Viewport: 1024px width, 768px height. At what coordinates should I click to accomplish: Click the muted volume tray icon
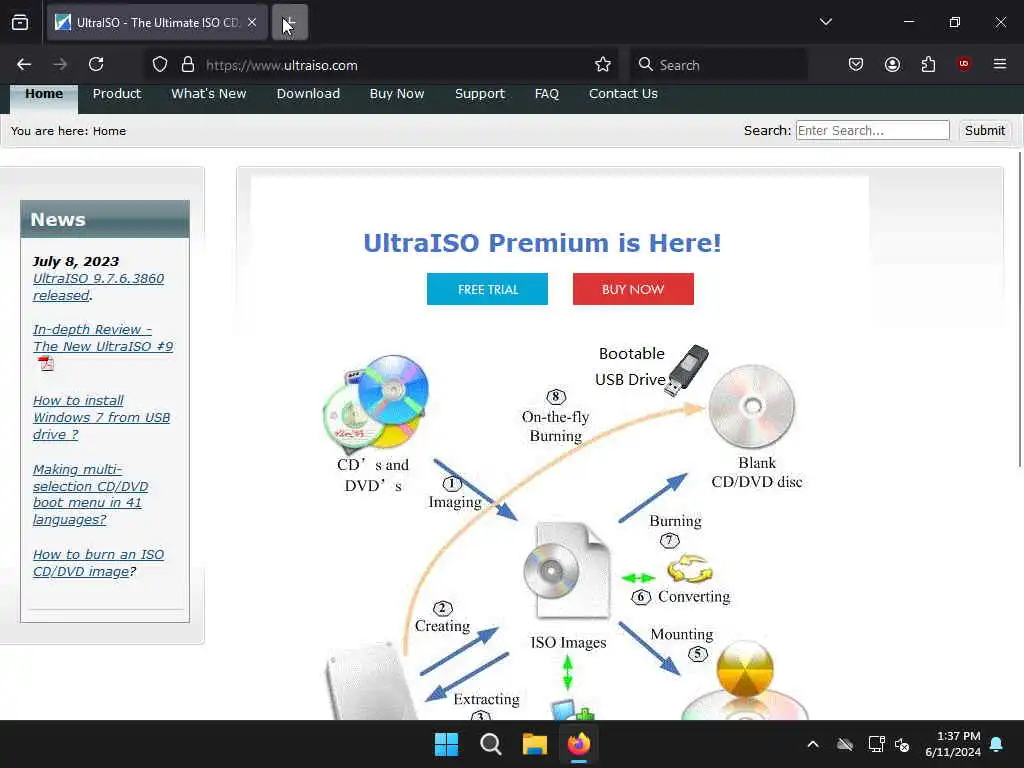[x=903, y=744]
